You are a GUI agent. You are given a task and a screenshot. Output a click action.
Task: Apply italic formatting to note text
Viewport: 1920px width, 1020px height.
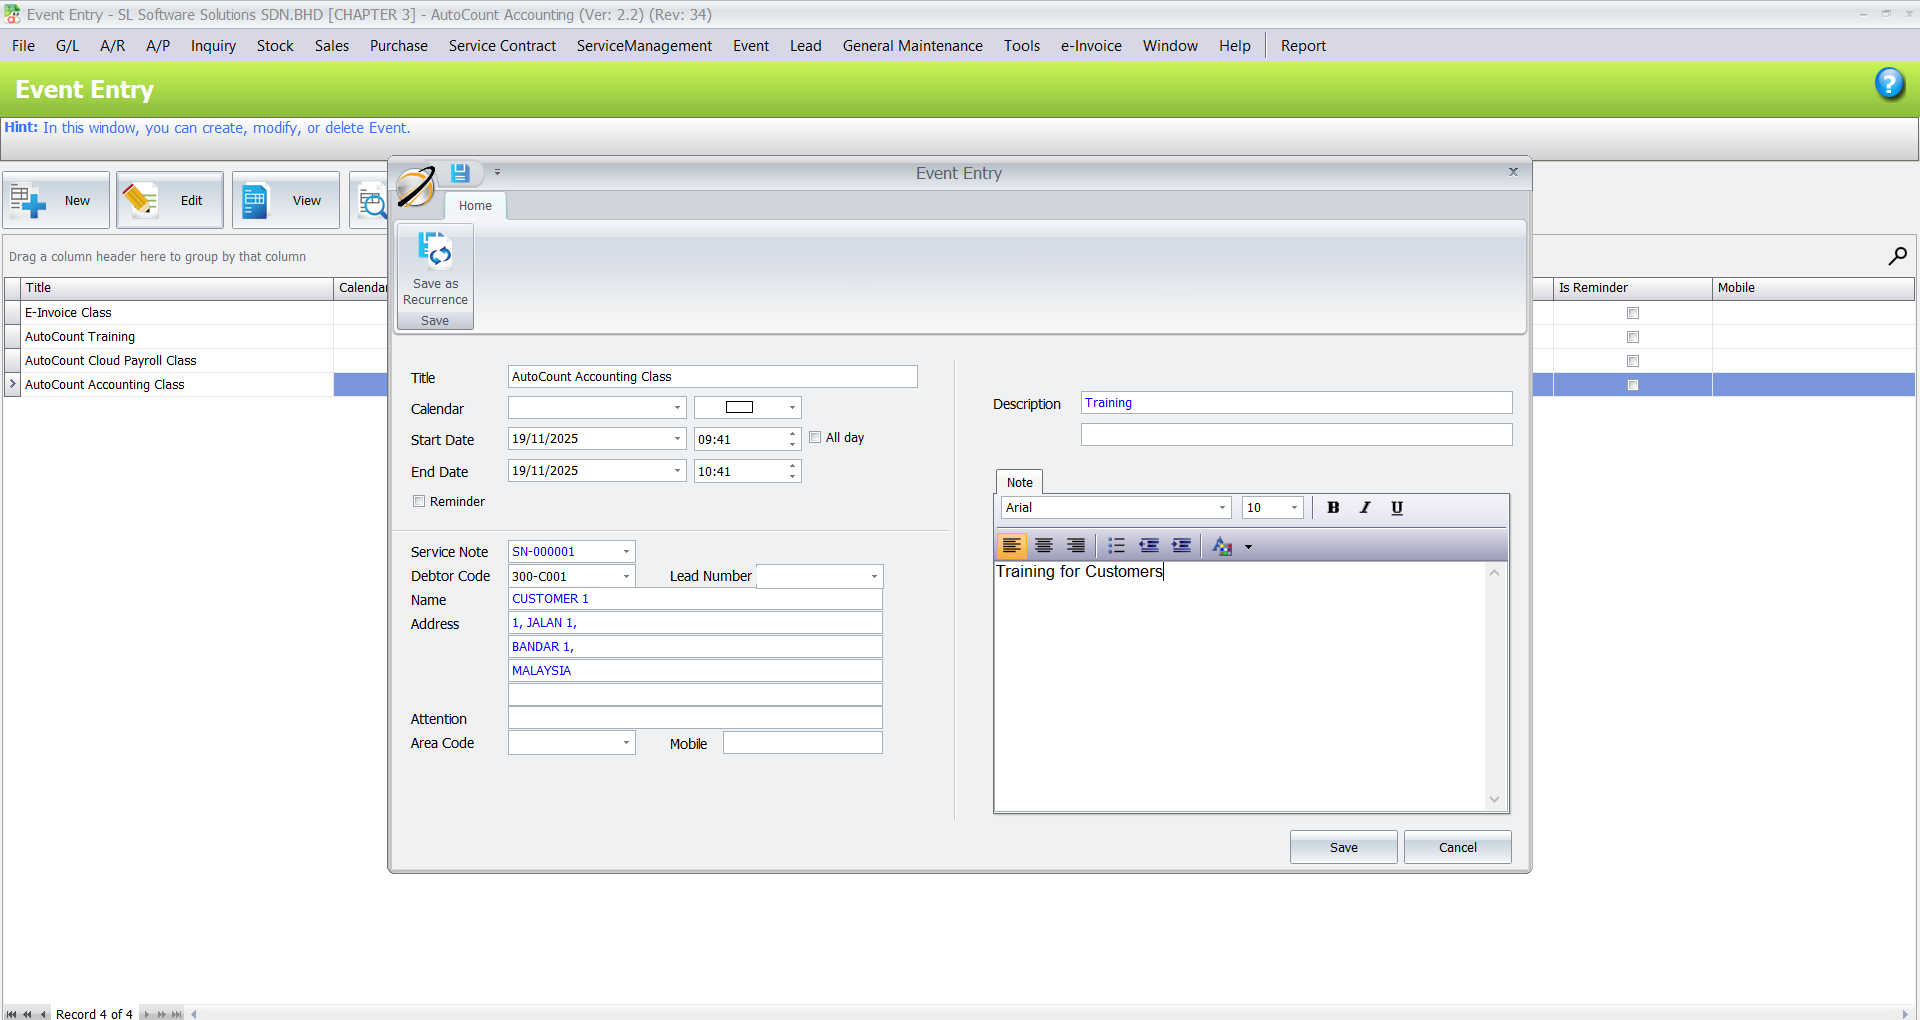1364,507
